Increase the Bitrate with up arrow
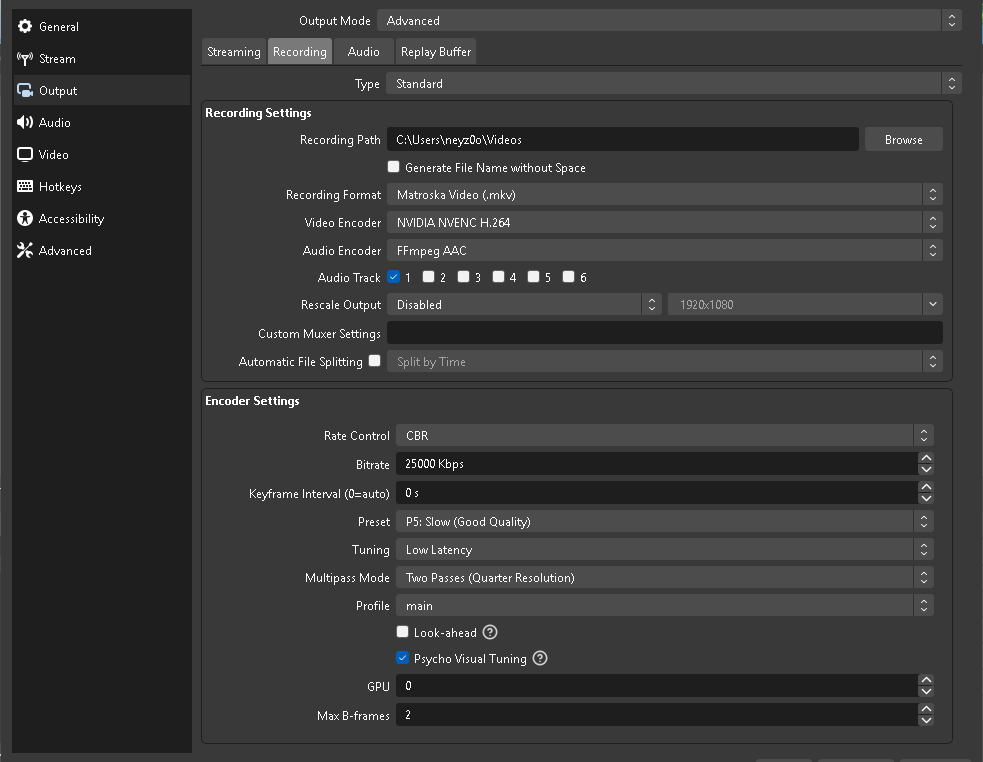The width and height of the screenshot is (983, 762). point(926,458)
